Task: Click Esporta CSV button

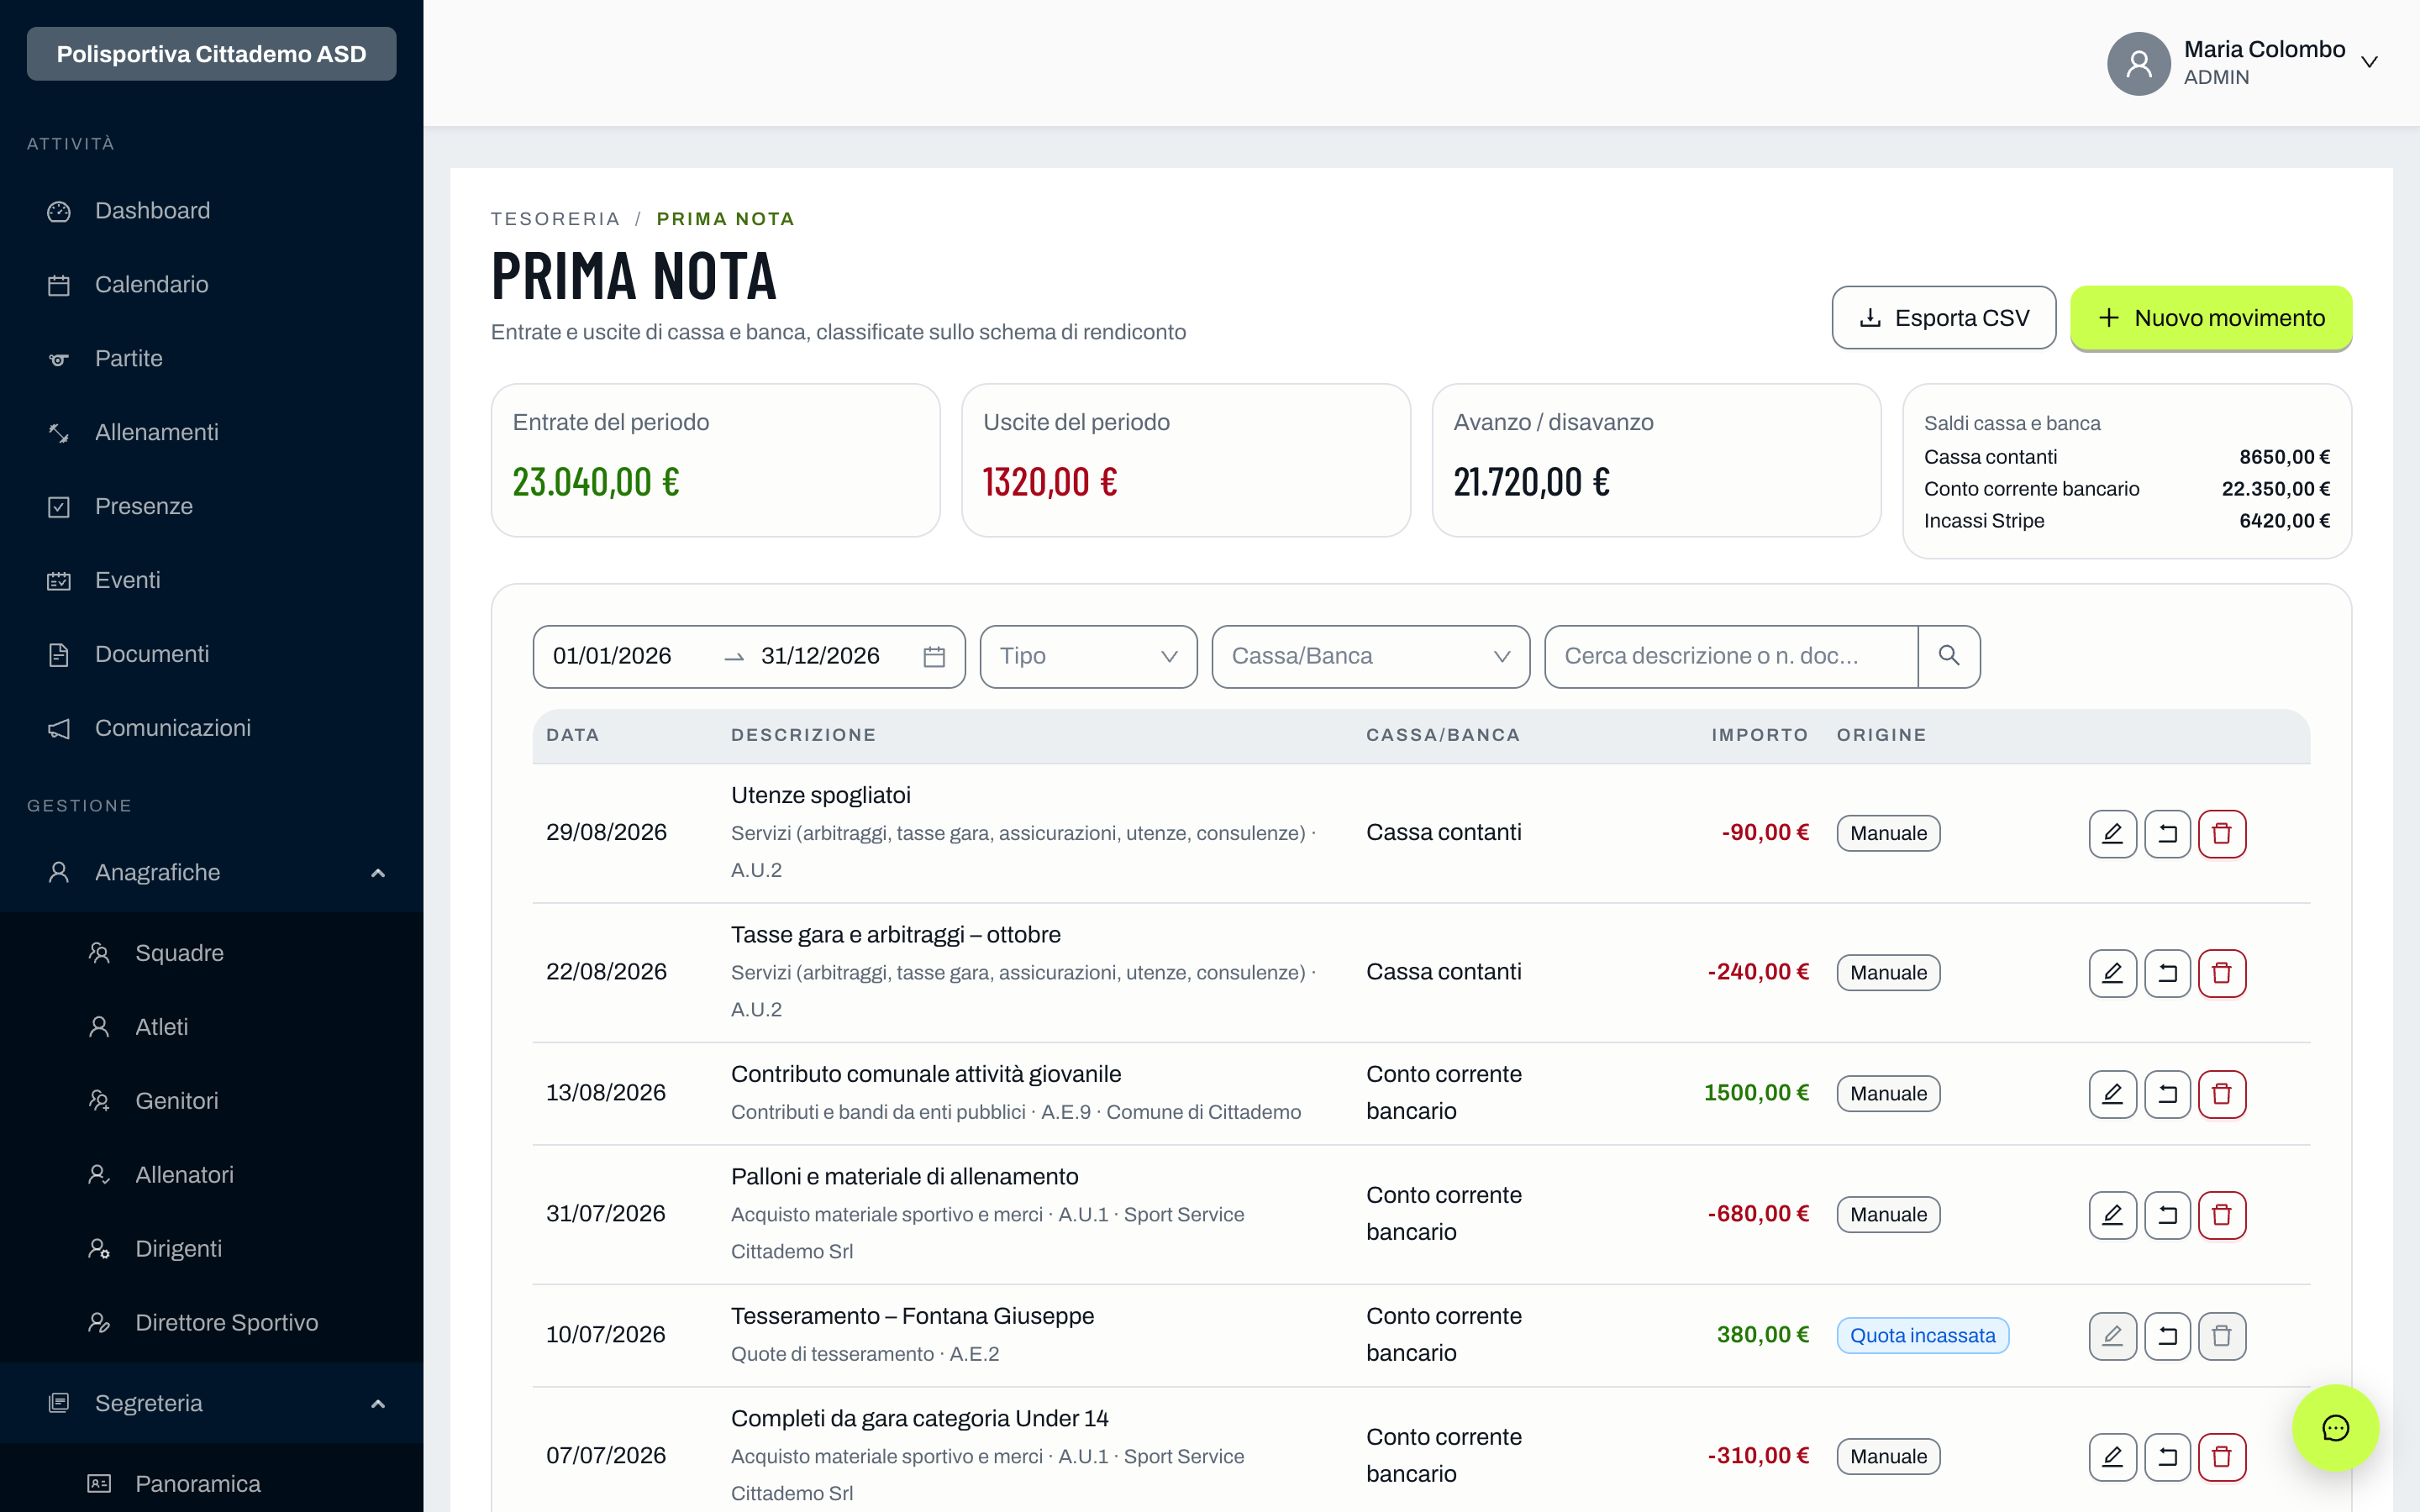Action: [x=1943, y=318]
